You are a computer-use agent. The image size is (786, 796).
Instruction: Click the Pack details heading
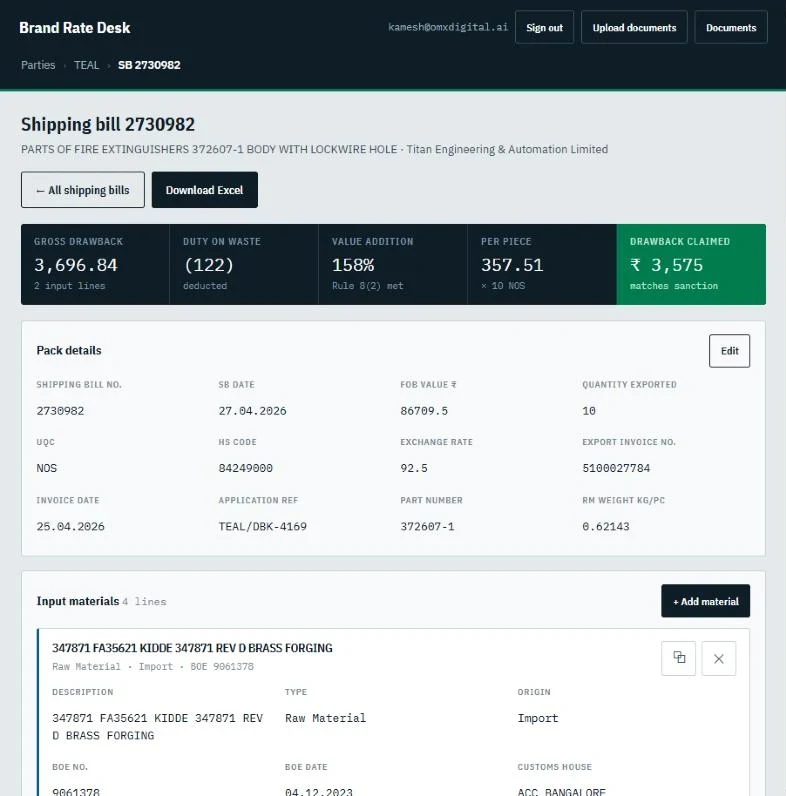69,350
